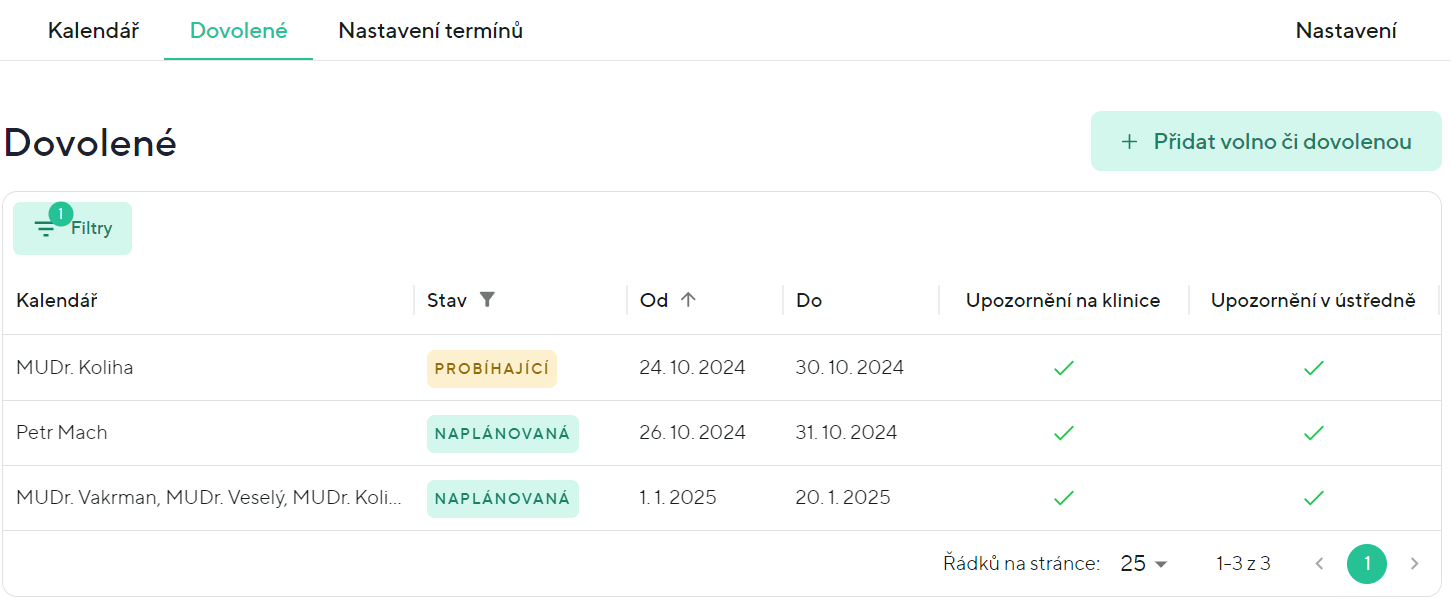Sort by the Do column header
The height and width of the screenshot is (598, 1451).
[x=809, y=300]
